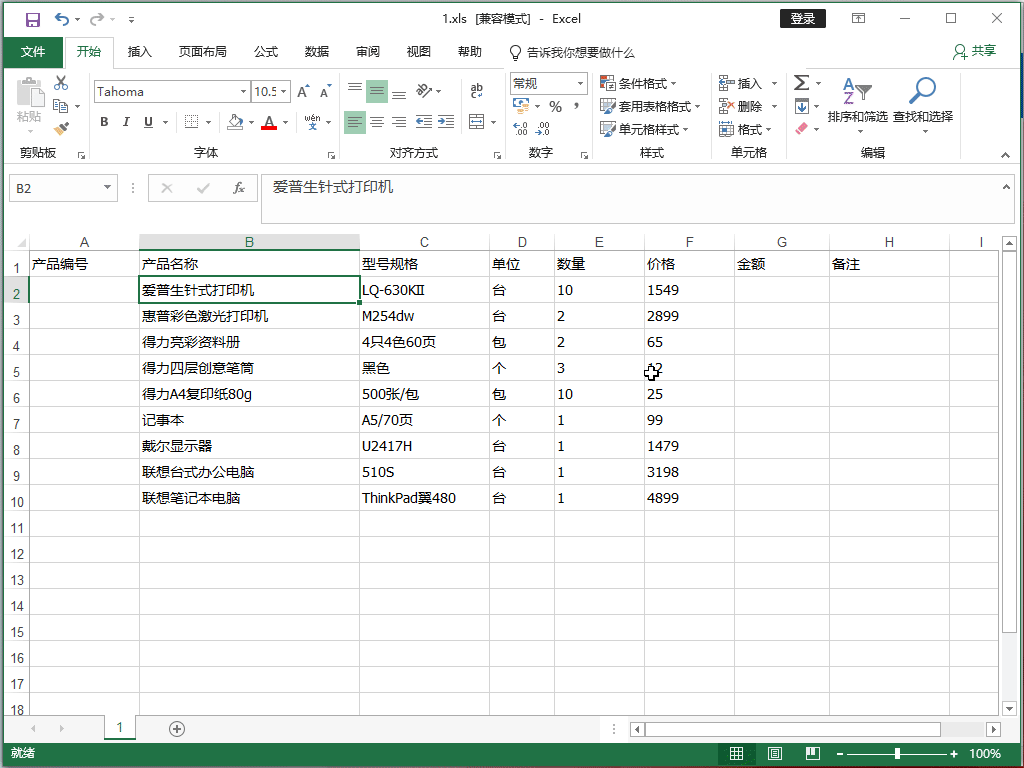This screenshot has height=768, width=1024.
Task: Switch to the 公式 Formulas tab
Action: [266, 52]
